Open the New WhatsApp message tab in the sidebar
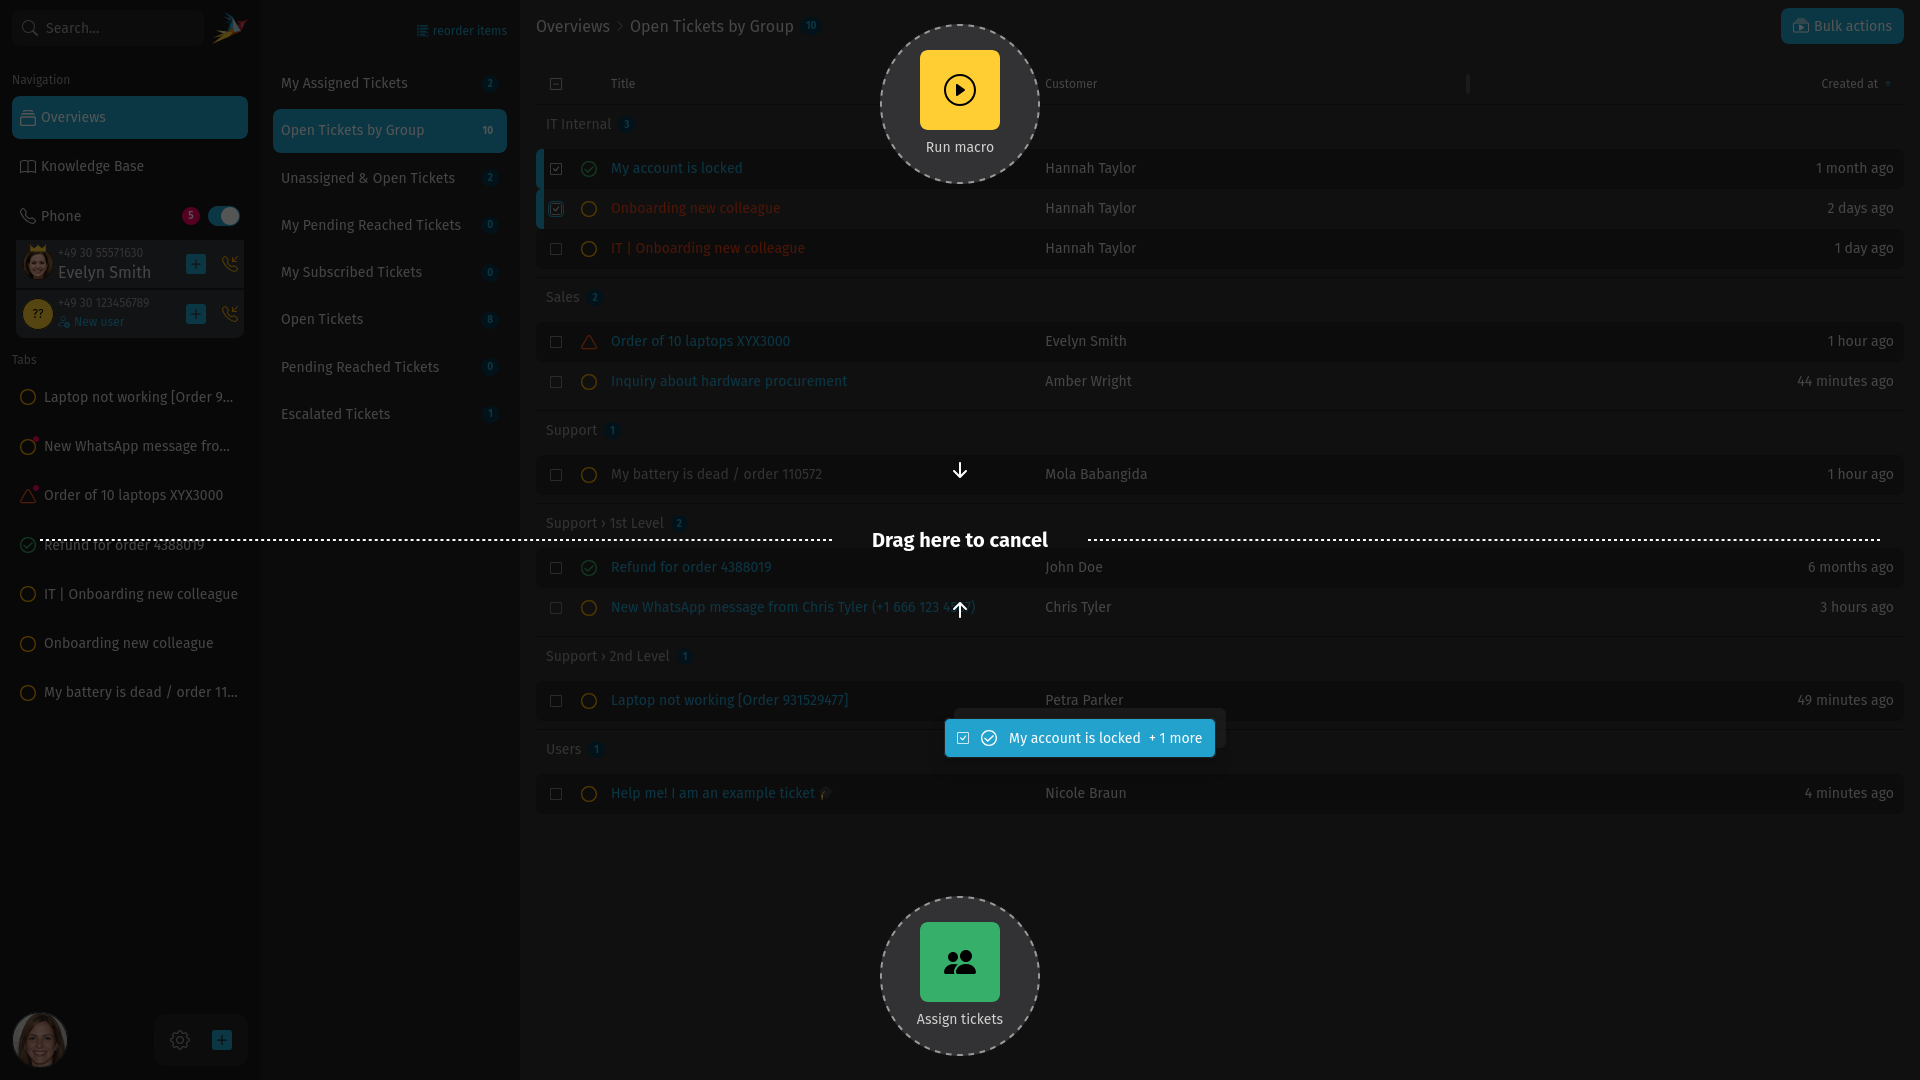 (x=130, y=446)
